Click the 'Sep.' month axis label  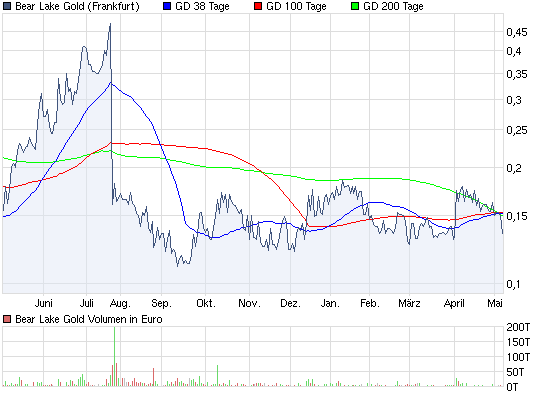[x=161, y=304]
